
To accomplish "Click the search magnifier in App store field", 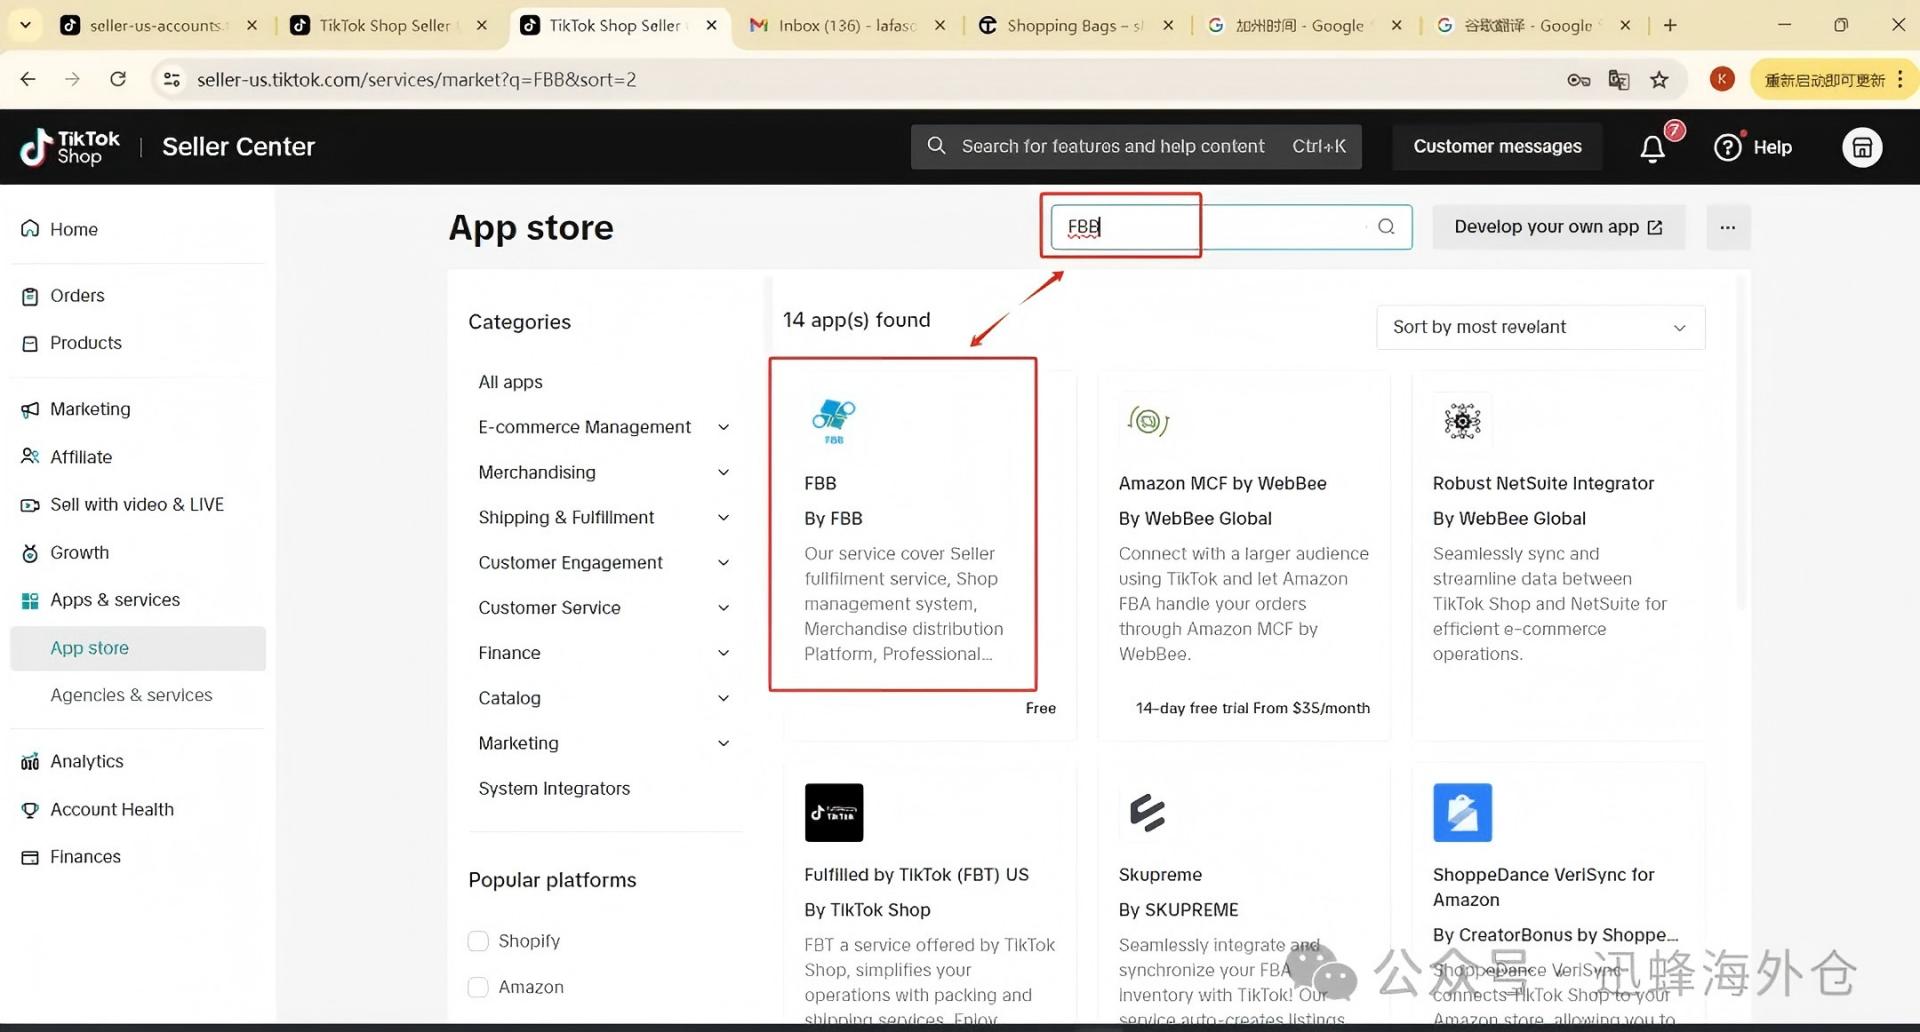I will tap(1386, 227).
